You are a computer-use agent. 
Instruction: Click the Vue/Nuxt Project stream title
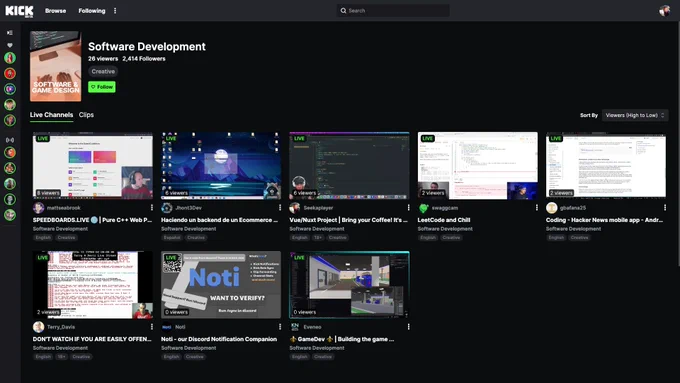point(348,220)
